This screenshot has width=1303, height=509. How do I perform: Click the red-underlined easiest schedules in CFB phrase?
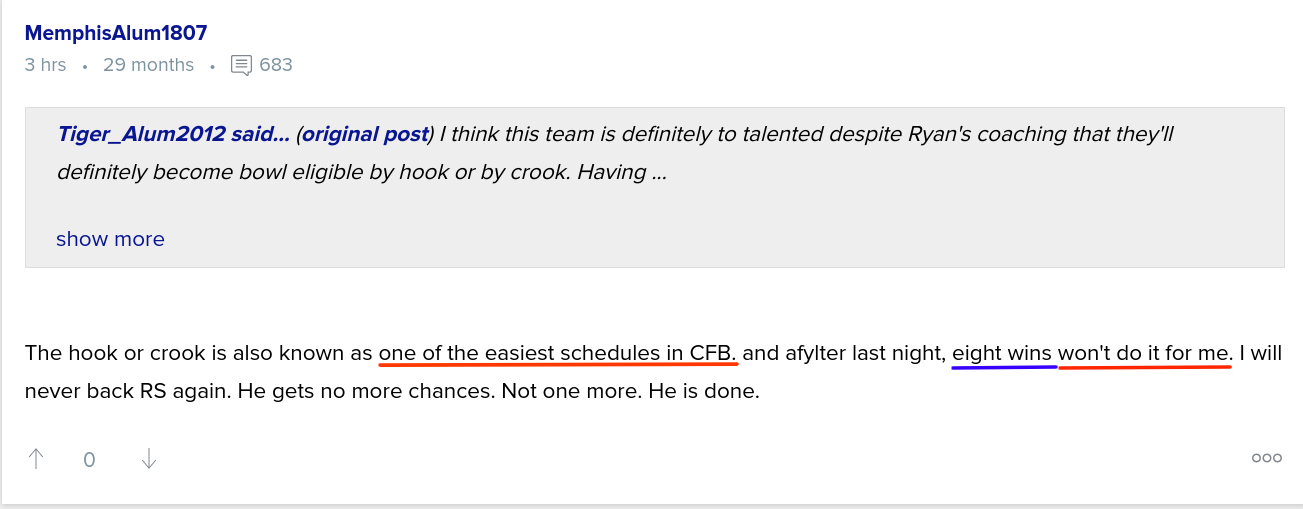[x=558, y=353]
